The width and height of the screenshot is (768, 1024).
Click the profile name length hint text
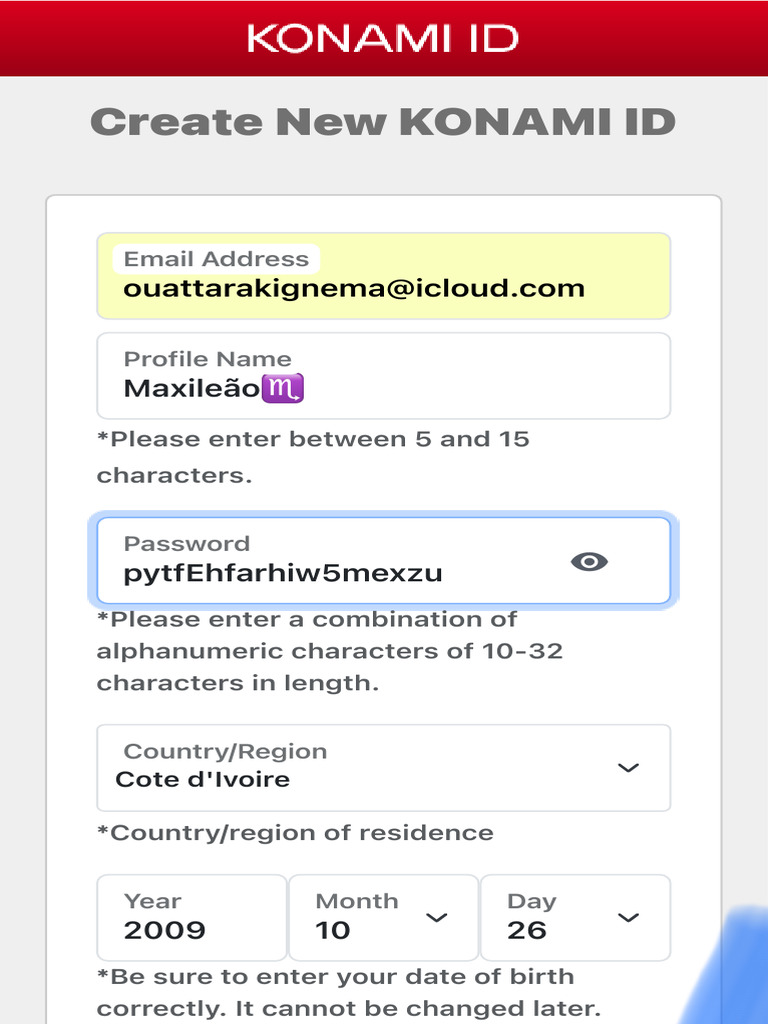[313, 457]
